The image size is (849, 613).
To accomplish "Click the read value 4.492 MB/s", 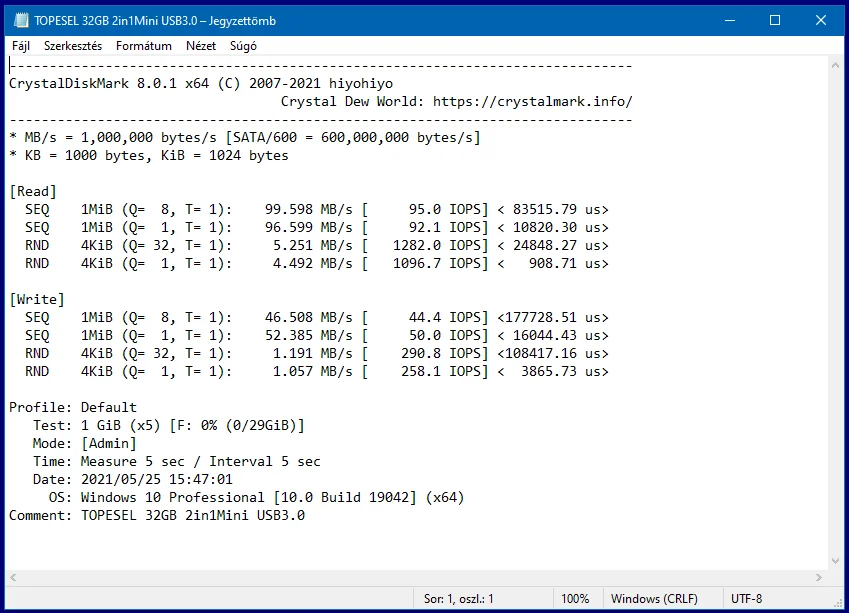I will tap(312, 263).
